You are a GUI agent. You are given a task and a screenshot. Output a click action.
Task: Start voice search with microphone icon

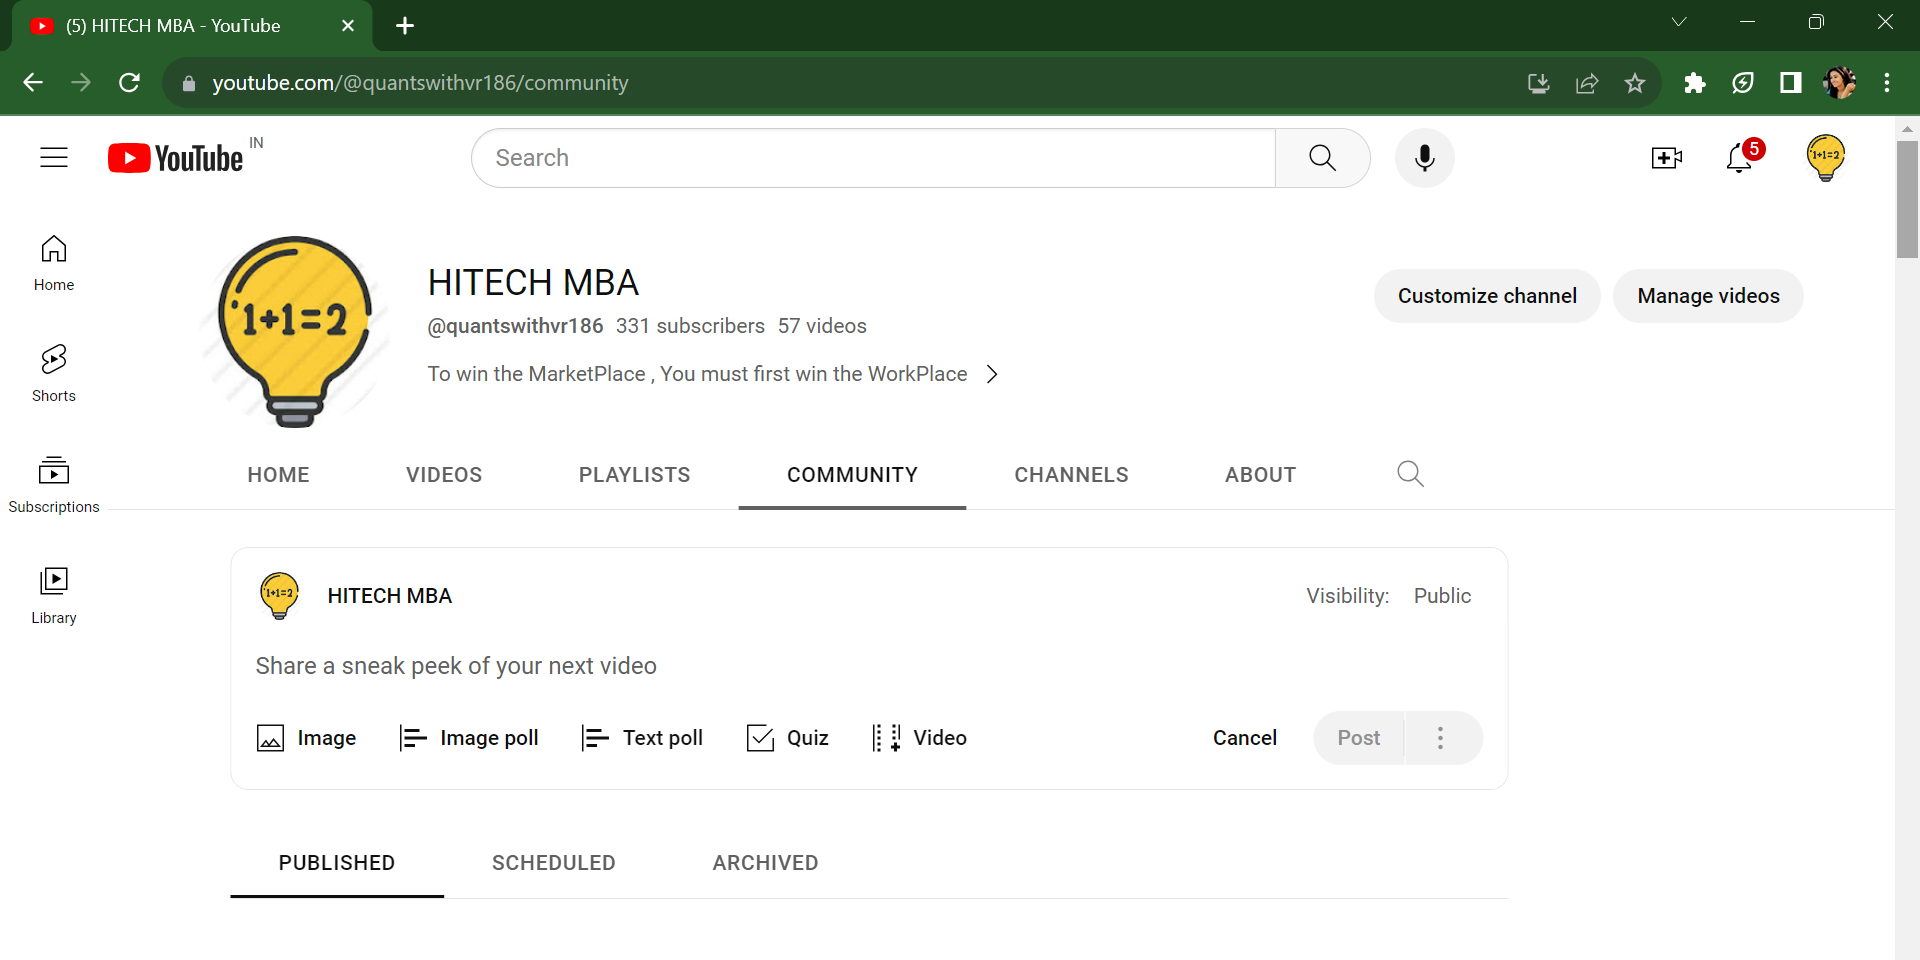click(x=1424, y=158)
